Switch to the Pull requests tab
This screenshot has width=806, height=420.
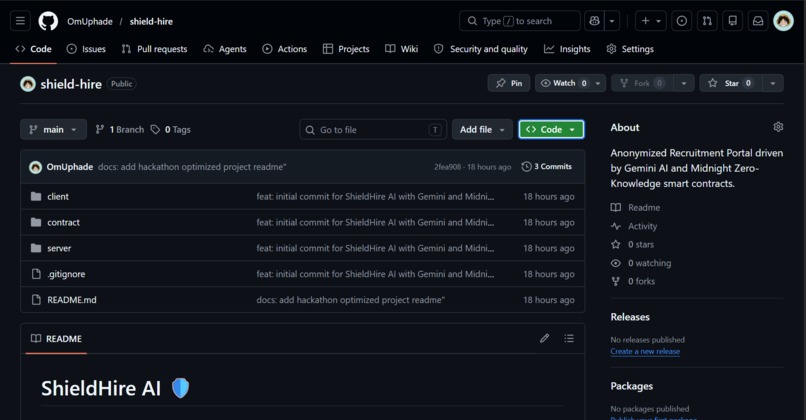(154, 49)
